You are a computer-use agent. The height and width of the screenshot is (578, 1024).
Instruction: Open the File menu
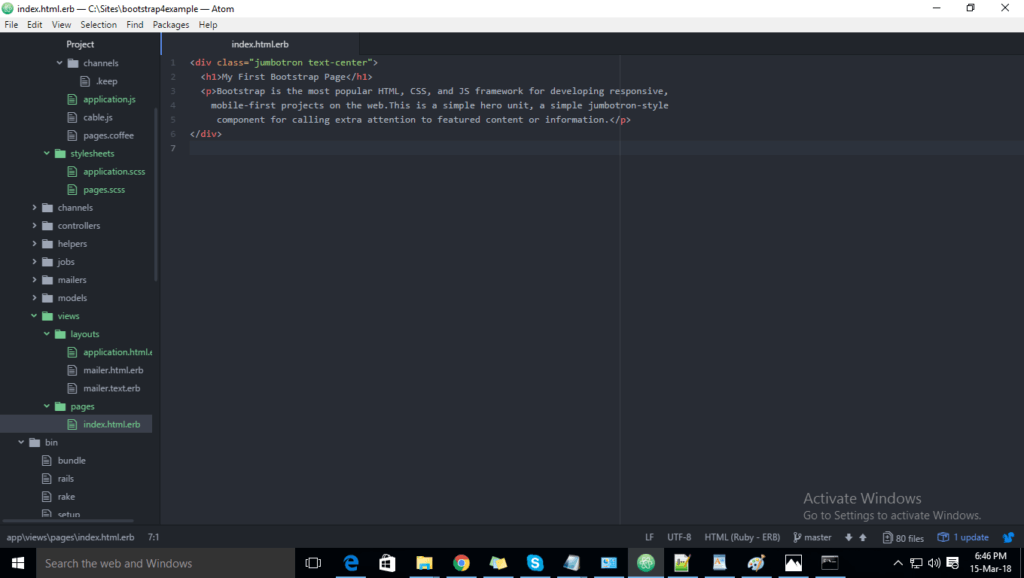click(x=11, y=25)
